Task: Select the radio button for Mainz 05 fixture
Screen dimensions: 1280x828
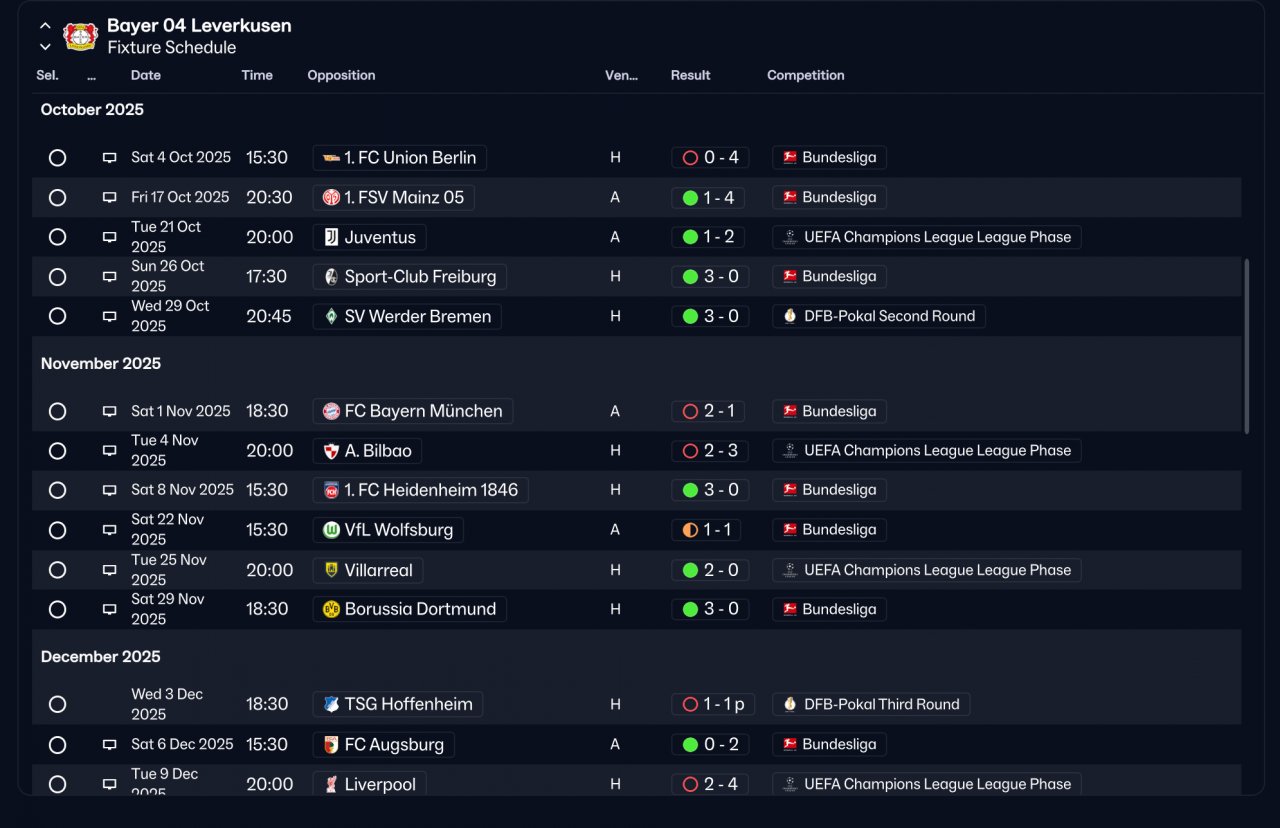Action: coord(57,198)
